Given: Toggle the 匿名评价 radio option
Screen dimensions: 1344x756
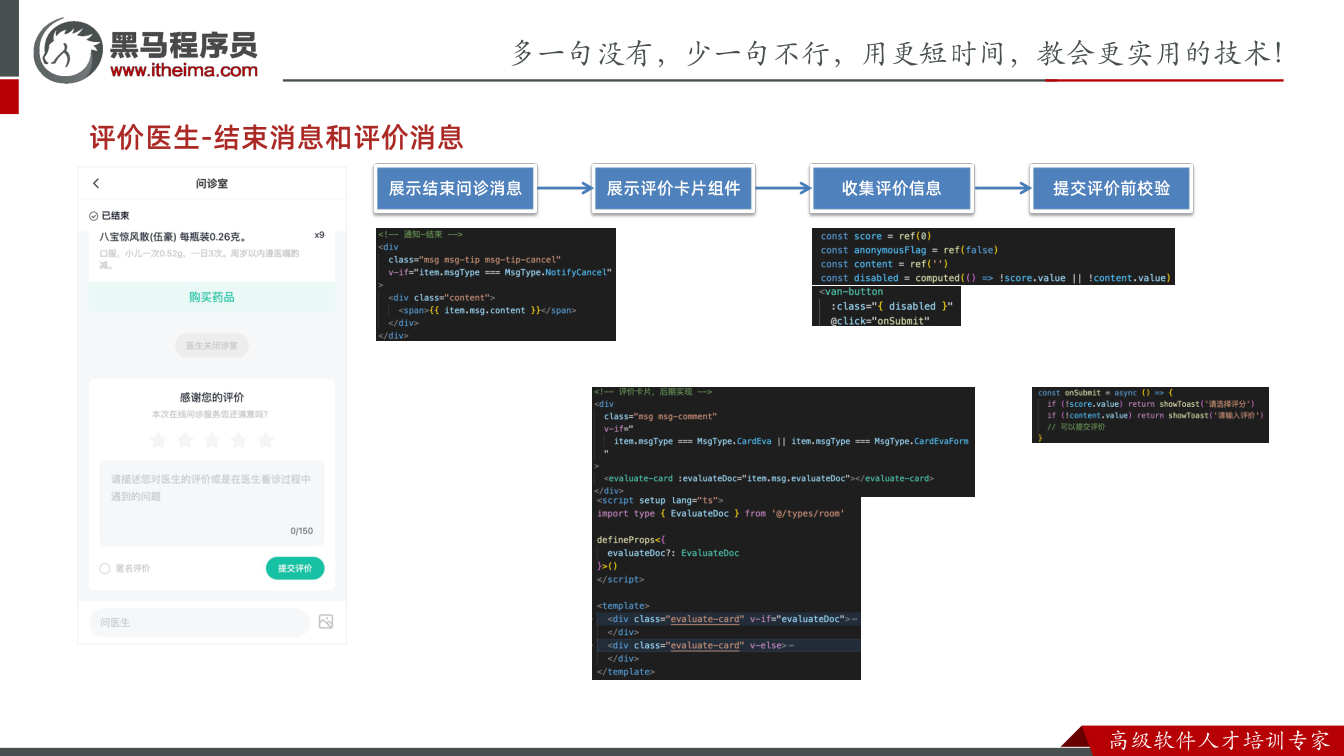Looking at the screenshot, I should 105,568.
